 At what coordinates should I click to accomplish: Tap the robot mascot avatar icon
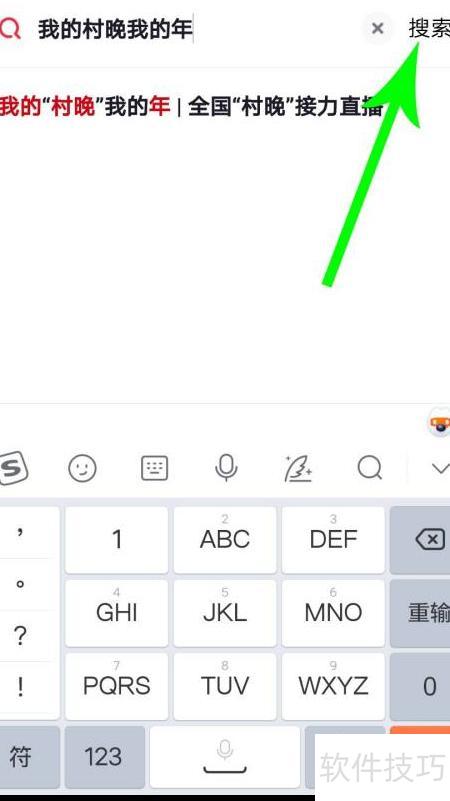click(x=439, y=424)
